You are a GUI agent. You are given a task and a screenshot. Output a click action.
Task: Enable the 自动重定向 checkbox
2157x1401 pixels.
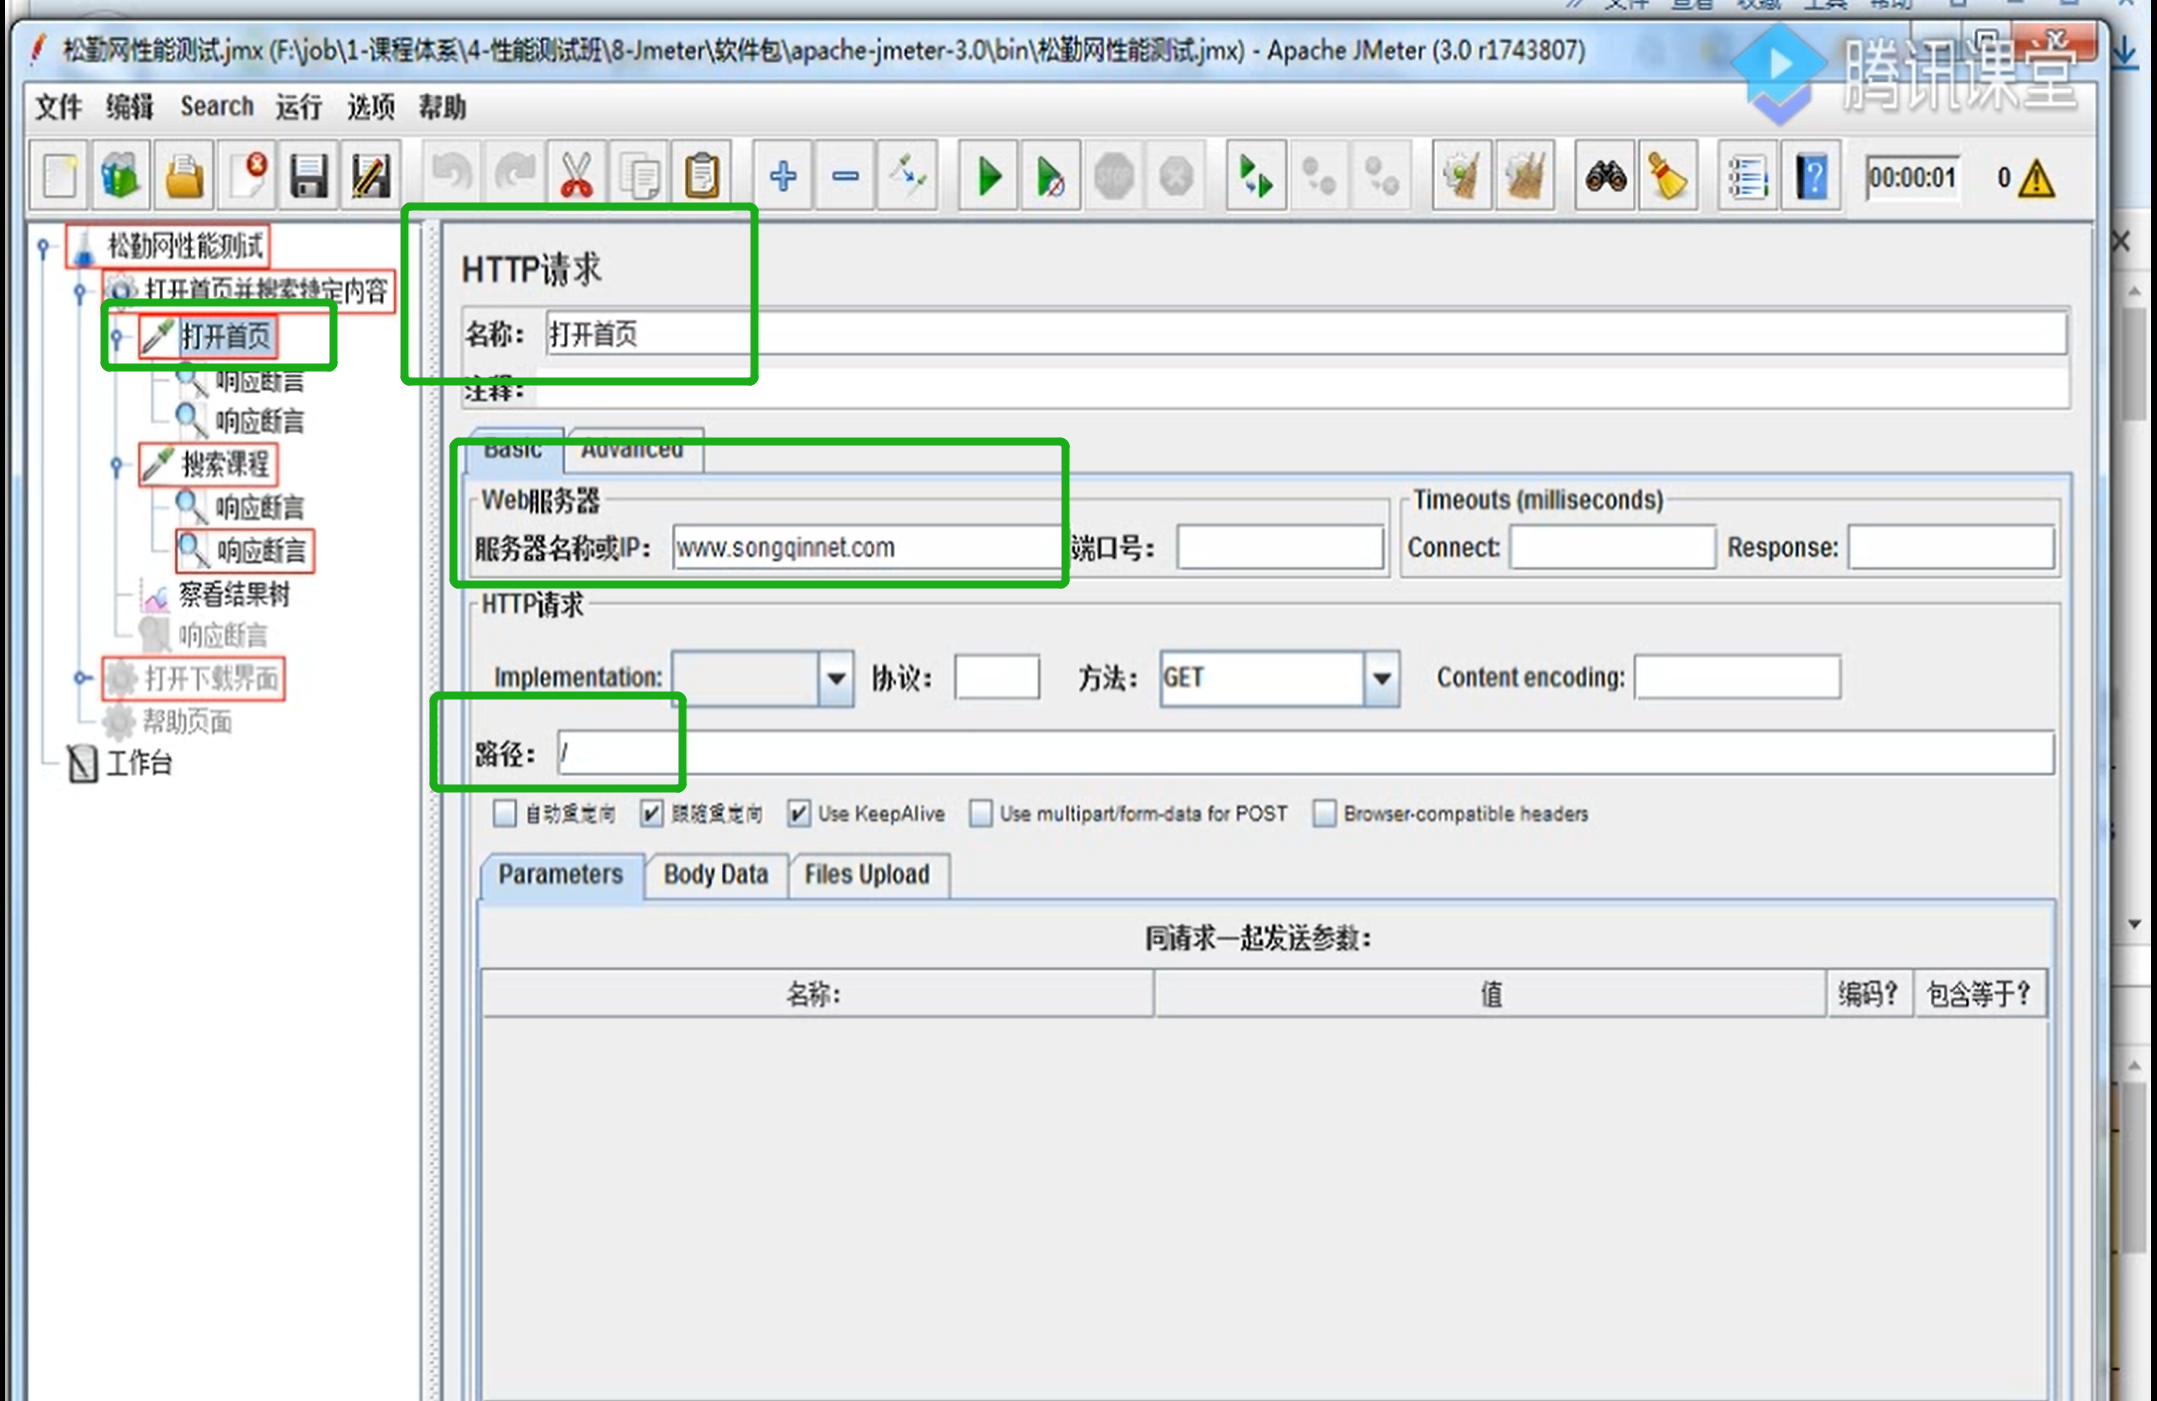pos(505,814)
